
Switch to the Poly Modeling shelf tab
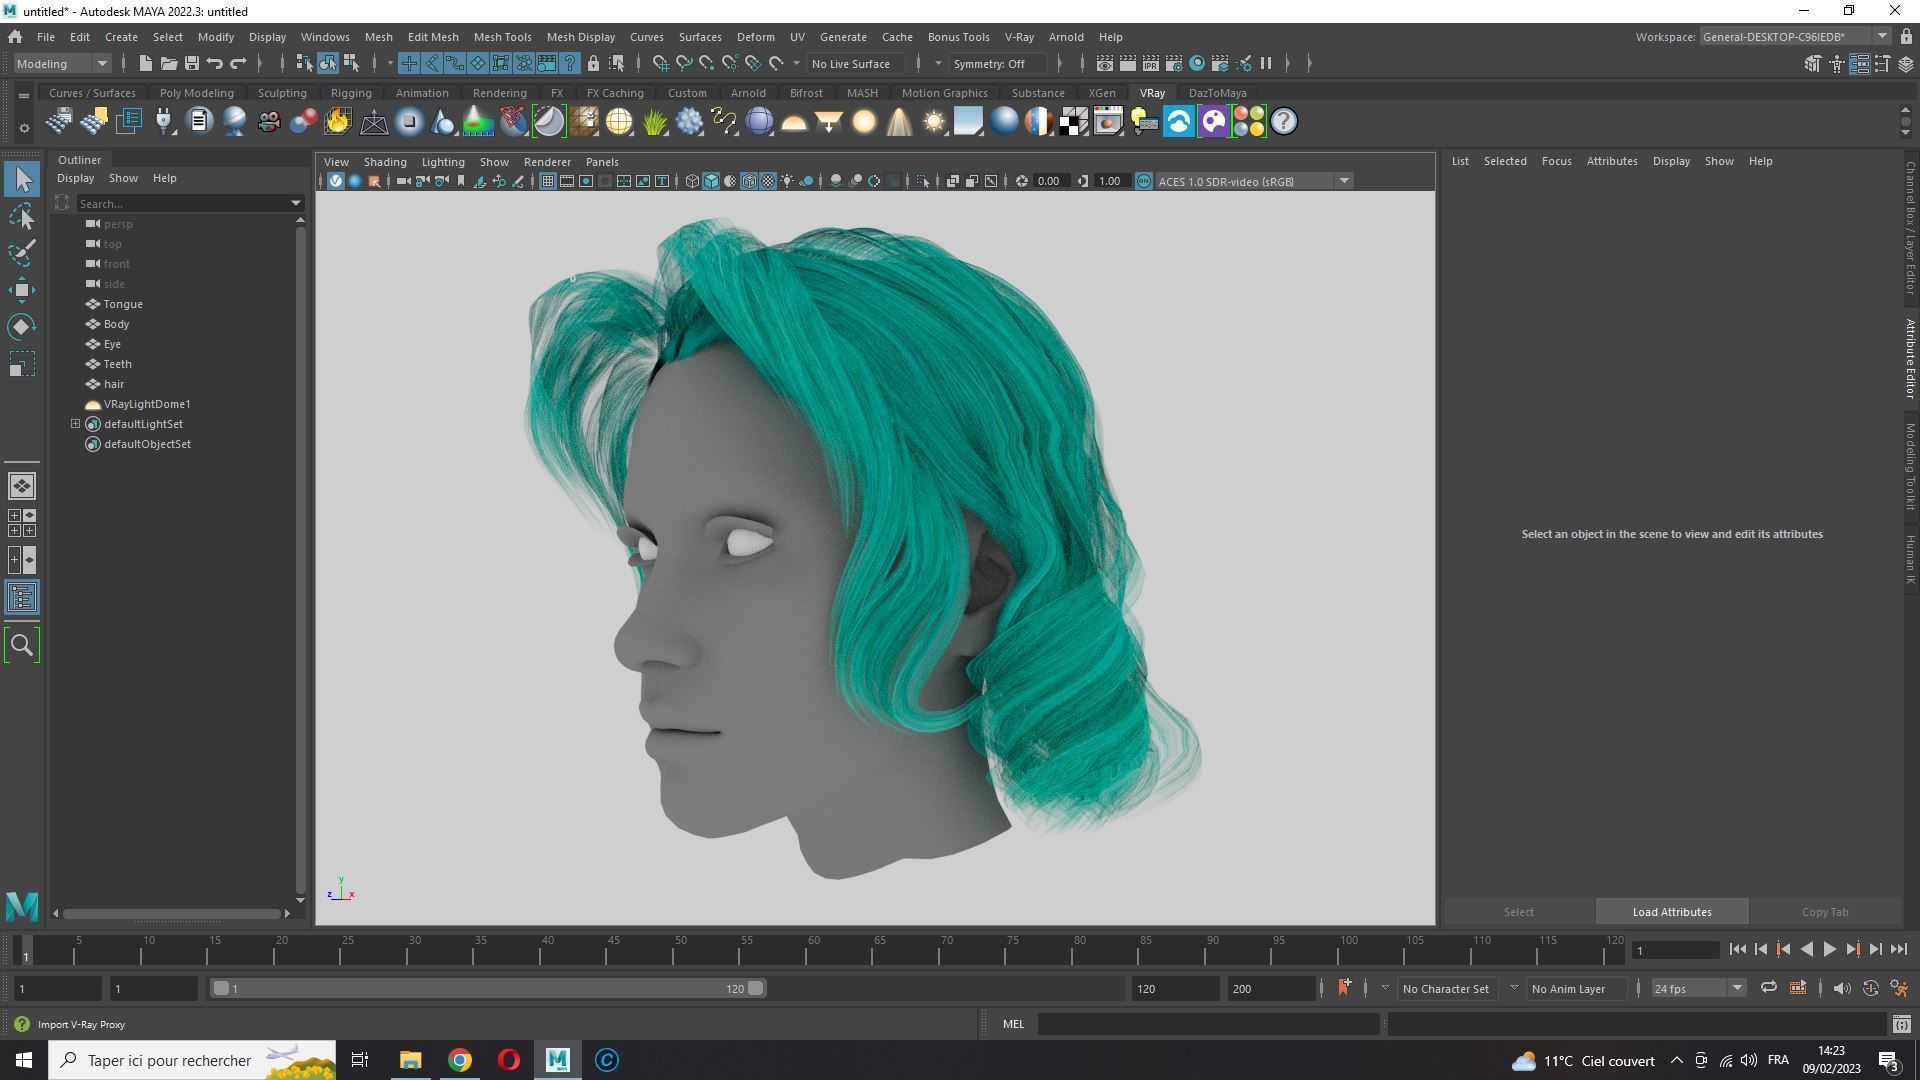pos(196,93)
